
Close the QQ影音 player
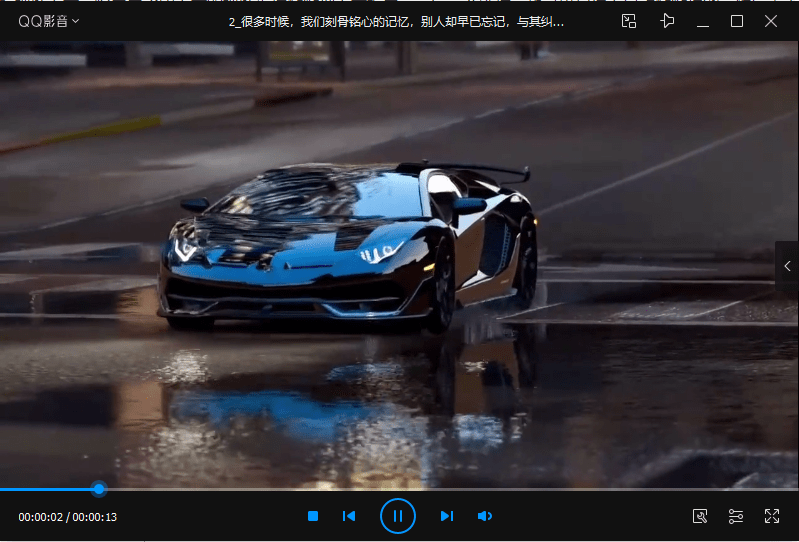tap(771, 21)
